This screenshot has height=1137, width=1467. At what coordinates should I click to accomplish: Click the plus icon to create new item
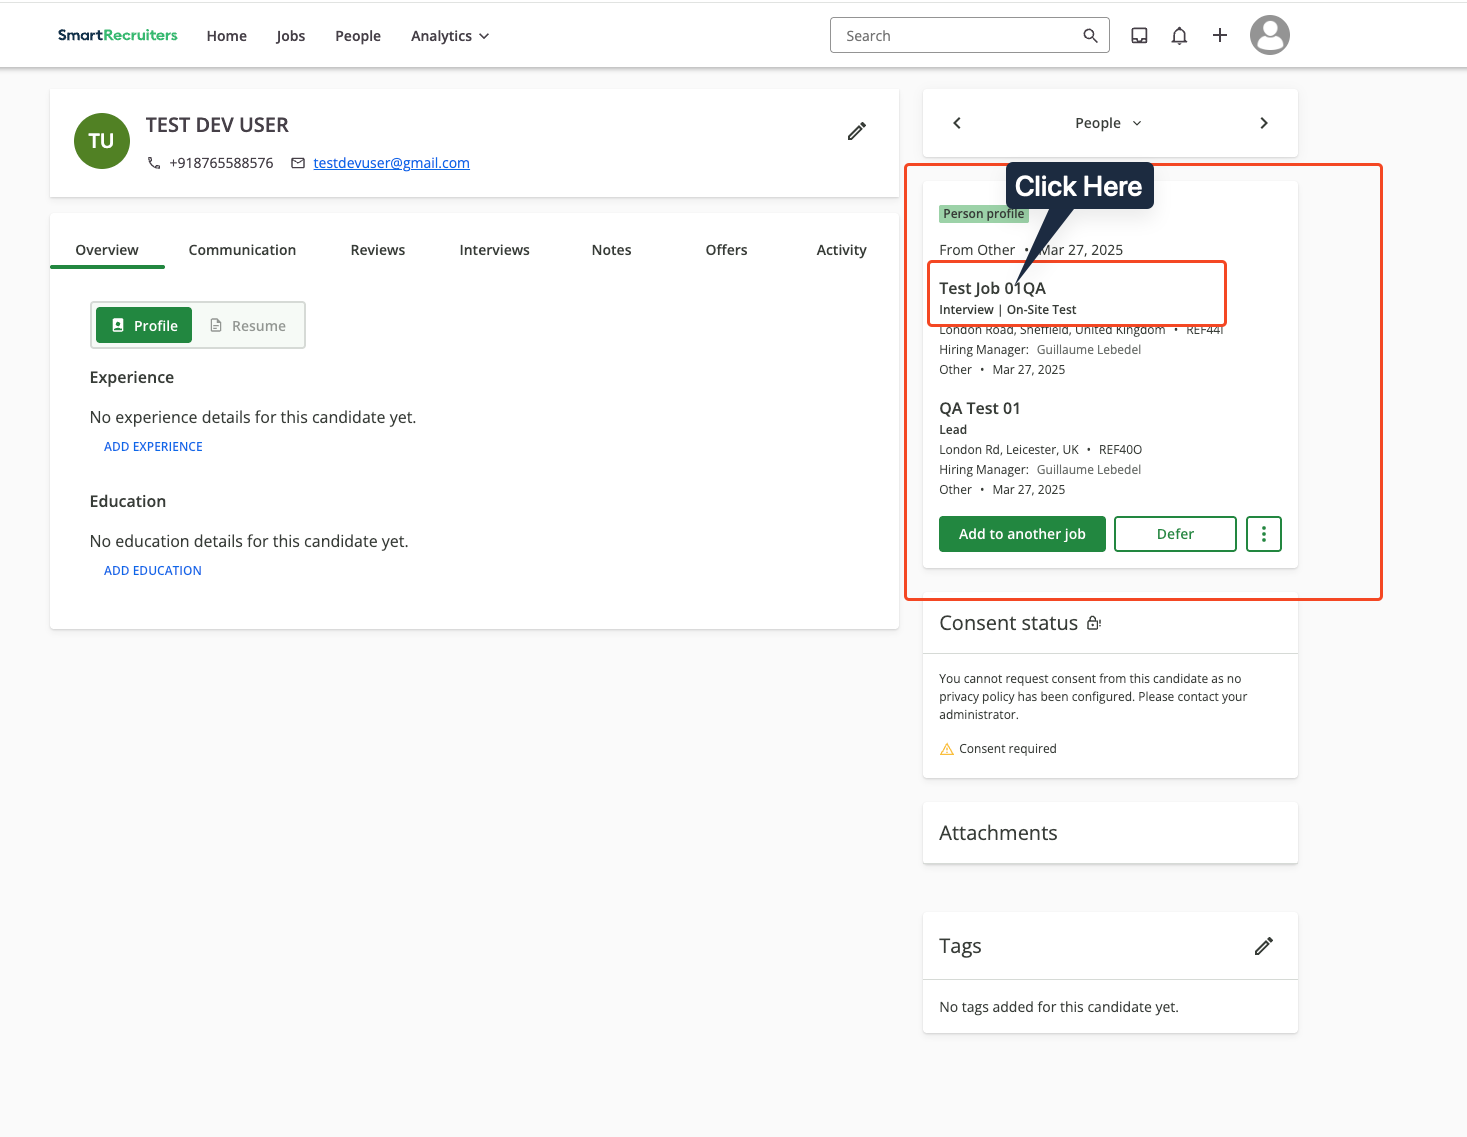tap(1219, 34)
